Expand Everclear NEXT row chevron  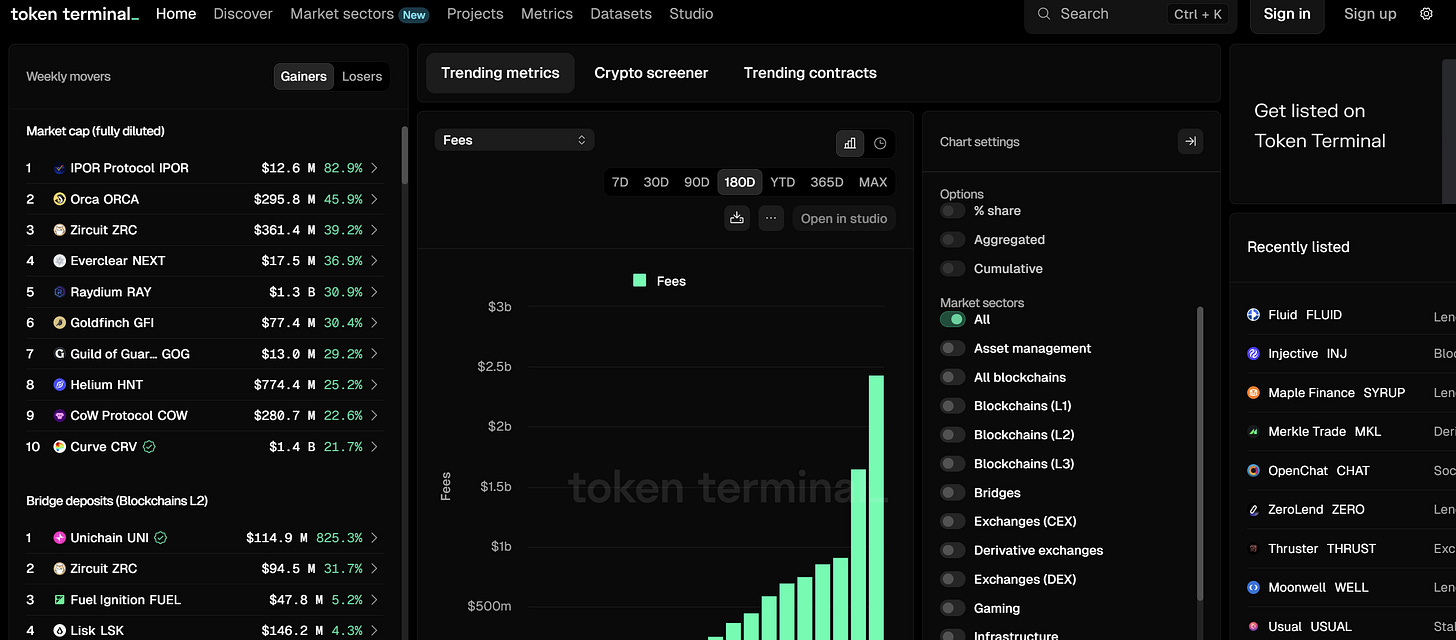pyautogui.click(x=374, y=261)
